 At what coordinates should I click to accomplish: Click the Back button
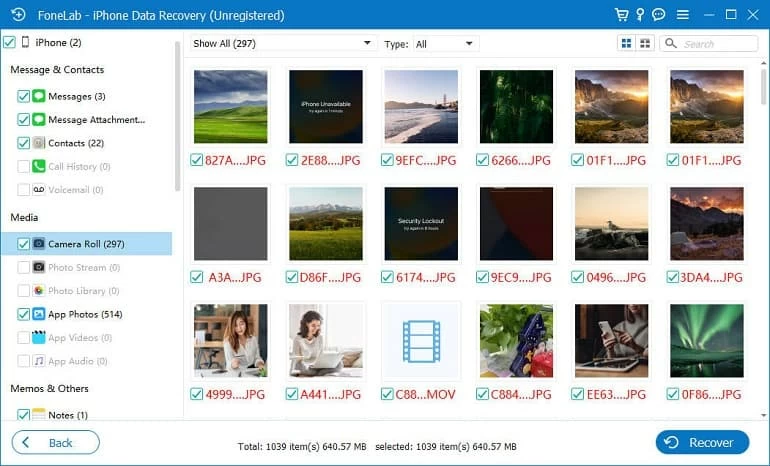[56, 442]
